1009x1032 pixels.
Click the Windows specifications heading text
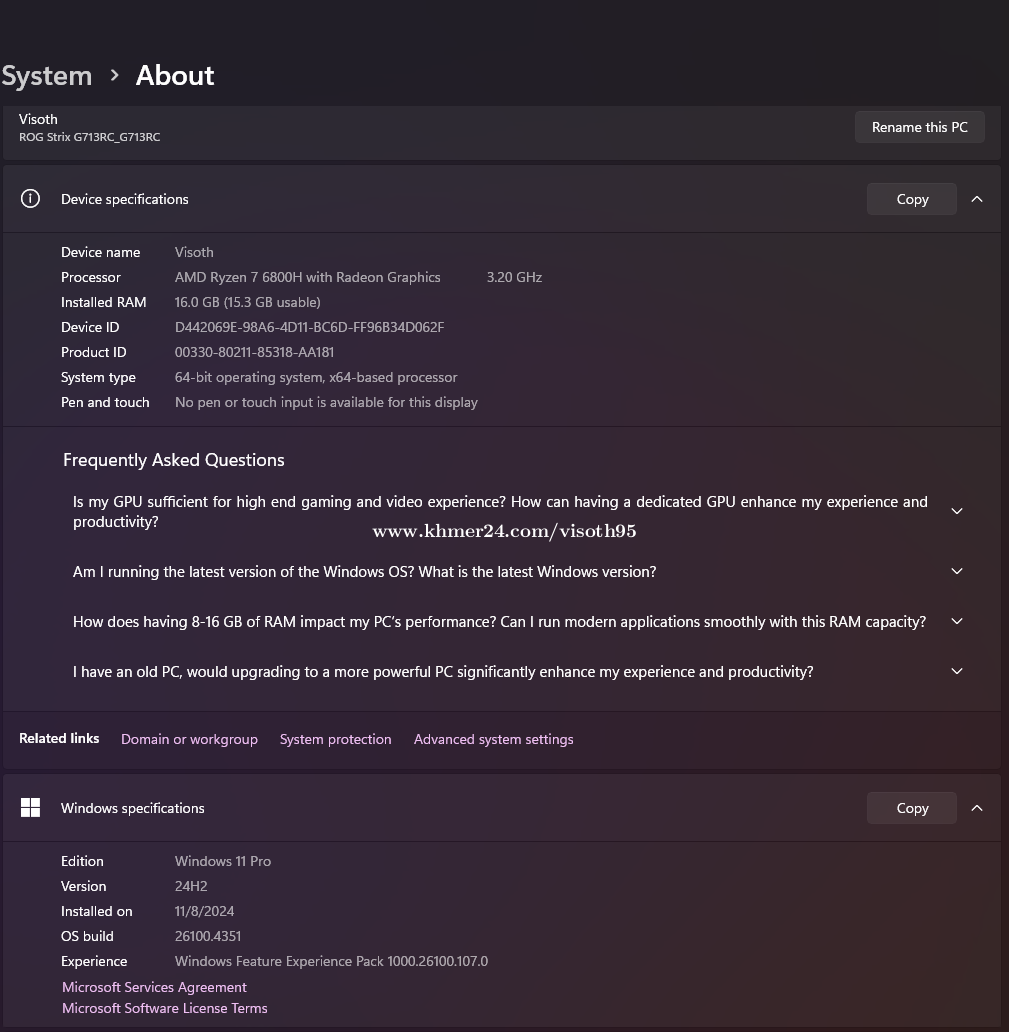(x=132, y=808)
